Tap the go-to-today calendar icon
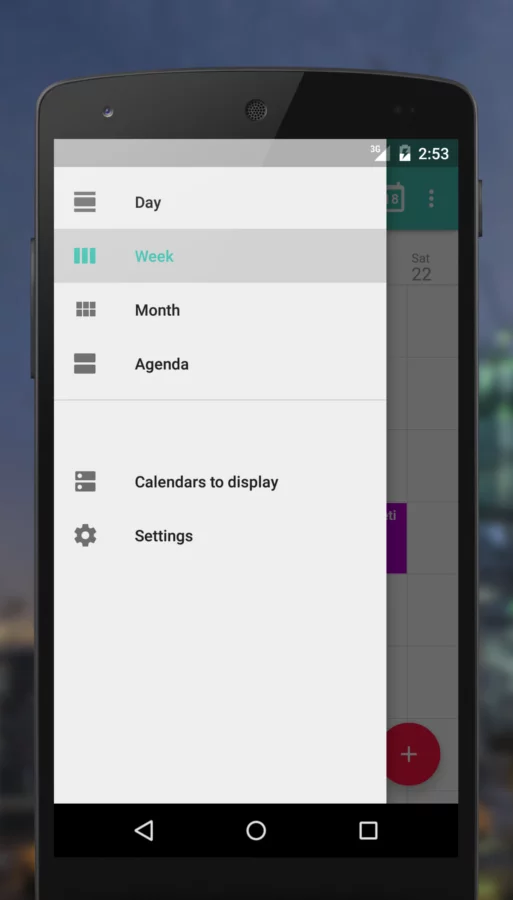513x900 pixels. (395, 197)
